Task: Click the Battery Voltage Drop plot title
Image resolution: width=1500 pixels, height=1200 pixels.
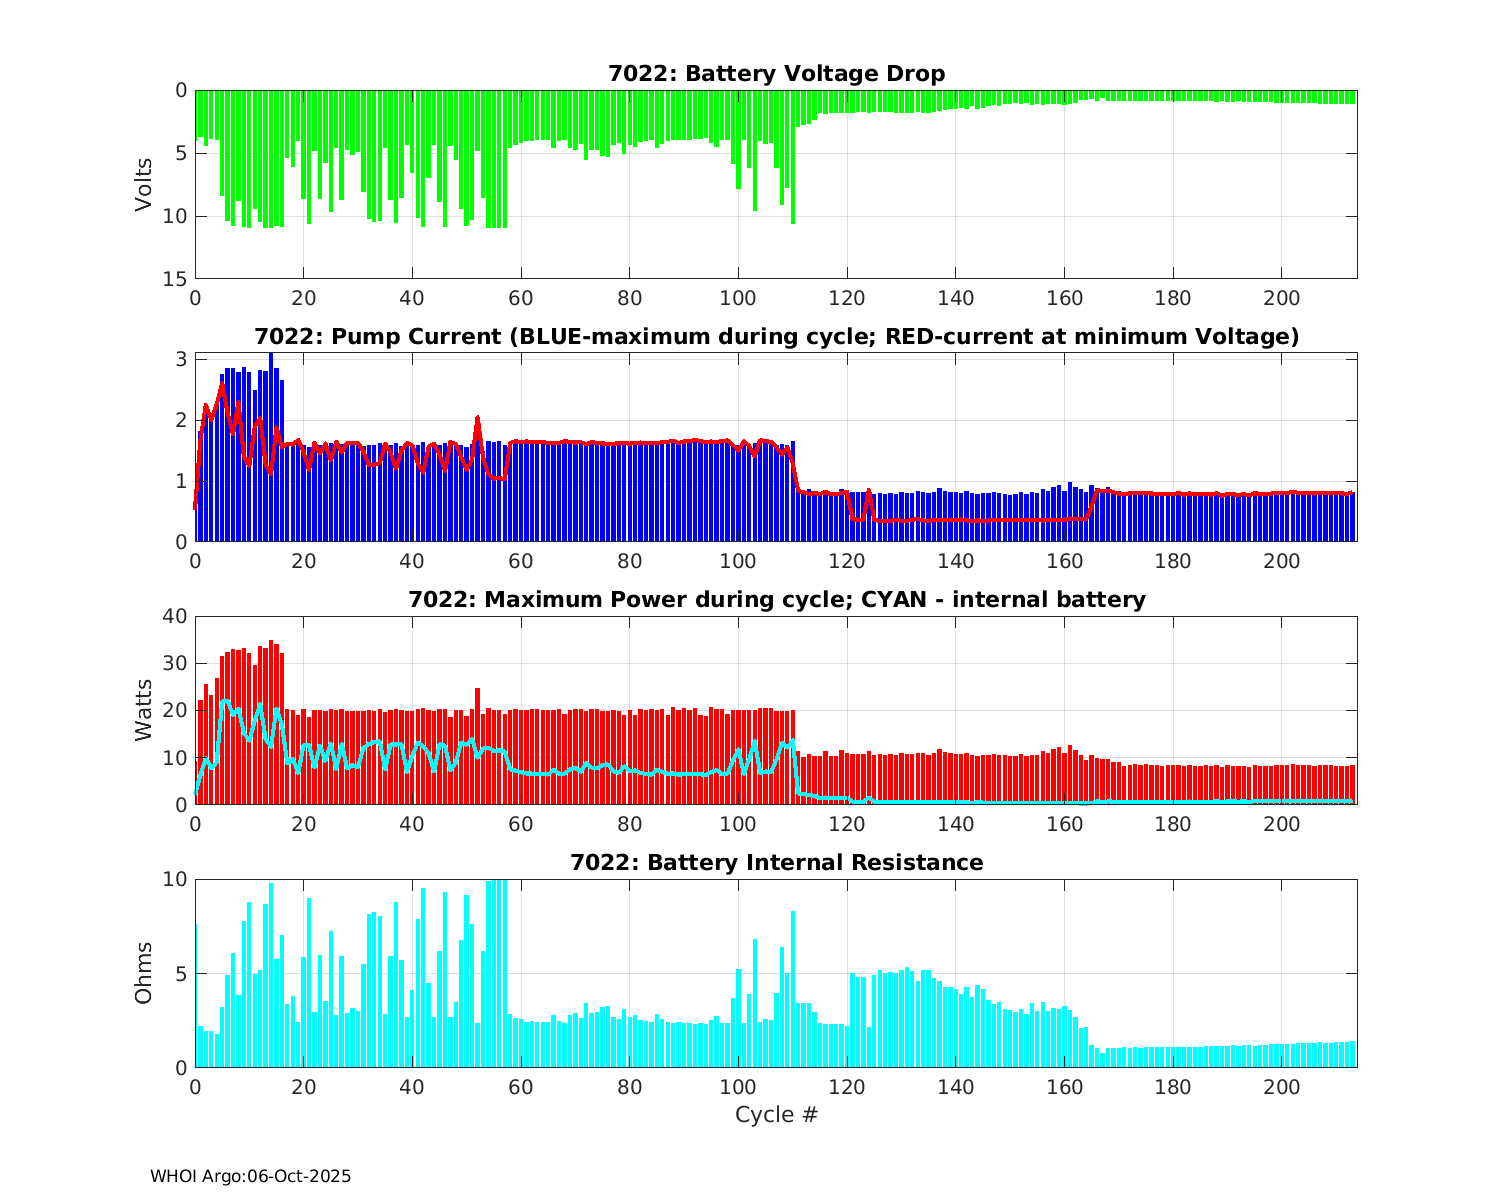Action: [776, 74]
